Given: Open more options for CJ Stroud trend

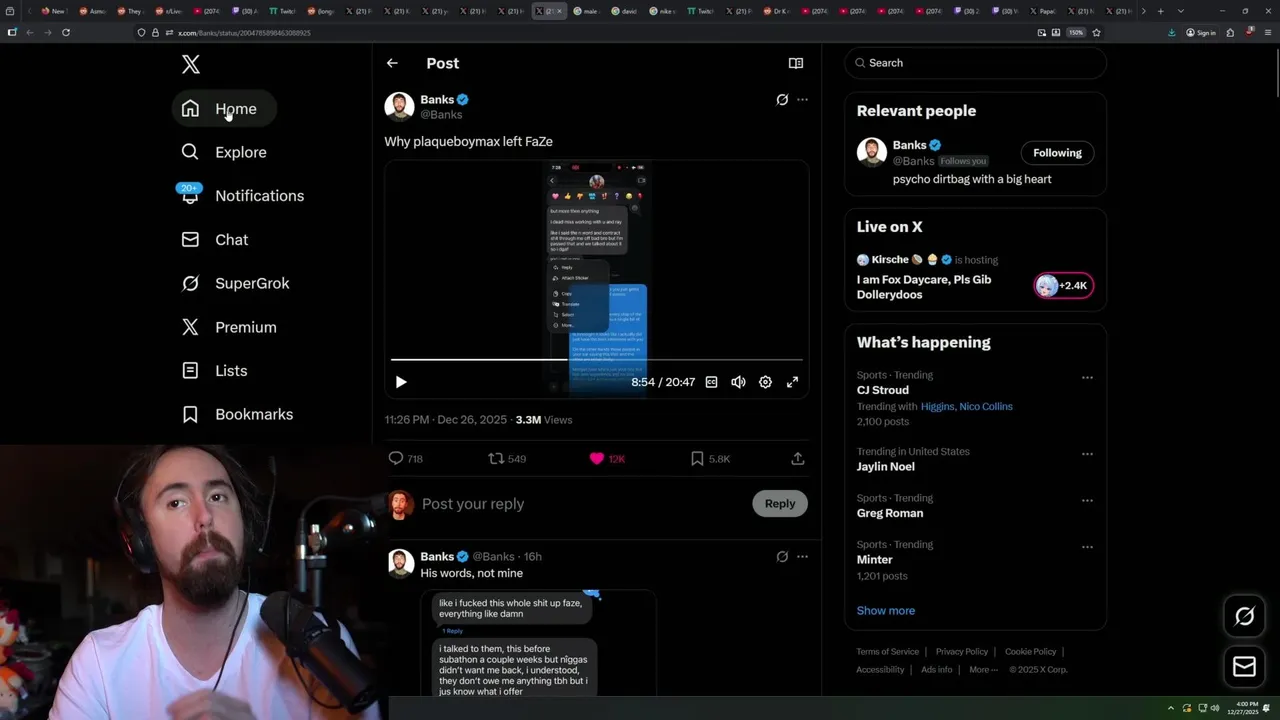Looking at the screenshot, I should 1087,378.
